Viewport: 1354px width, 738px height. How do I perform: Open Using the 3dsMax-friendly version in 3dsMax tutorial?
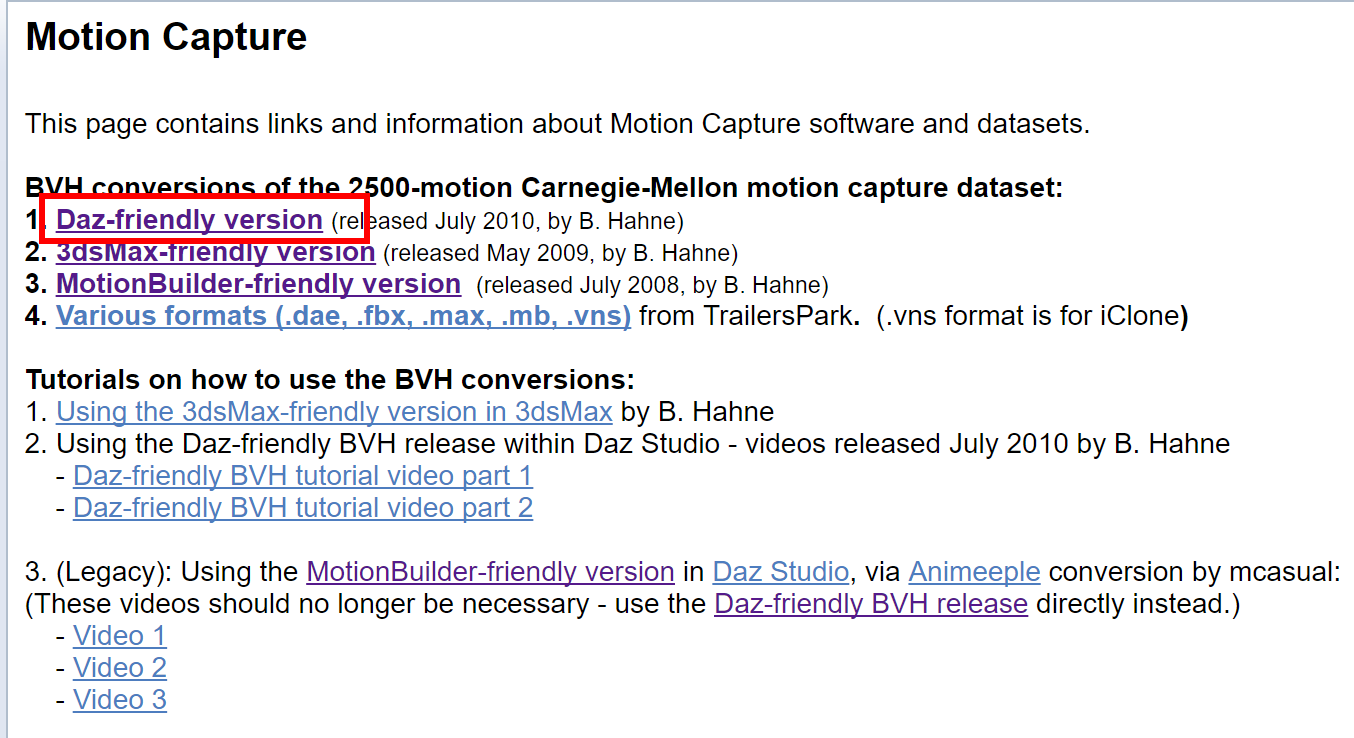tap(334, 412)
